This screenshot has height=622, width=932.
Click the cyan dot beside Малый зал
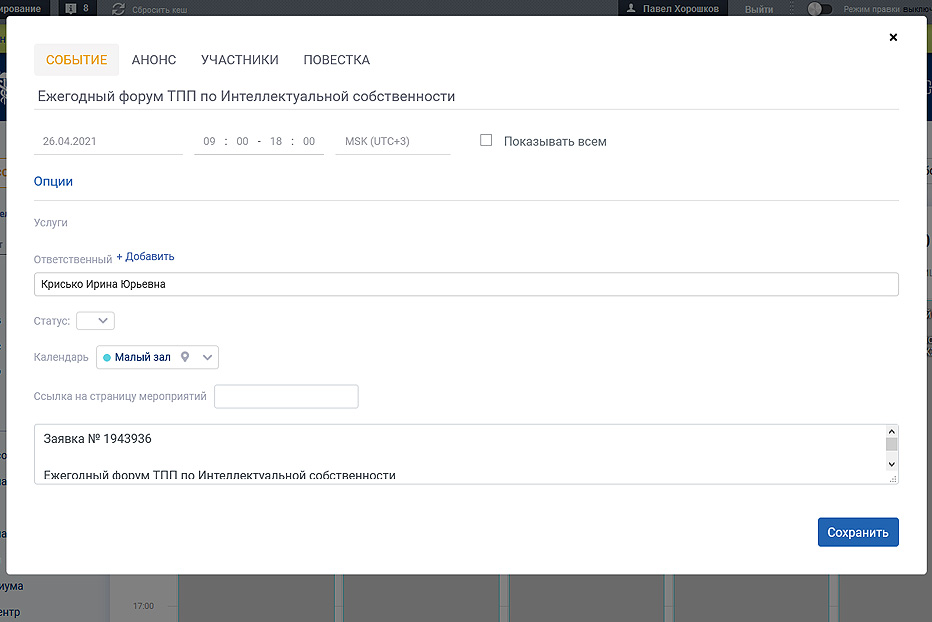point(107,357)
